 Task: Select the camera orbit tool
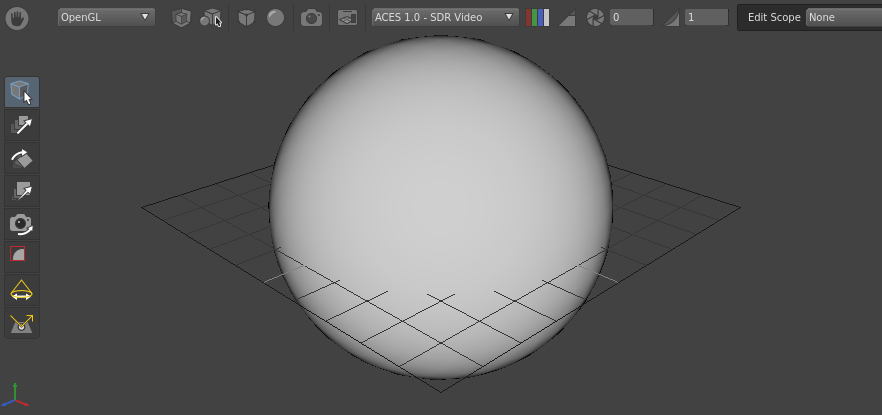pyautogui.click(x=21, y=224)
